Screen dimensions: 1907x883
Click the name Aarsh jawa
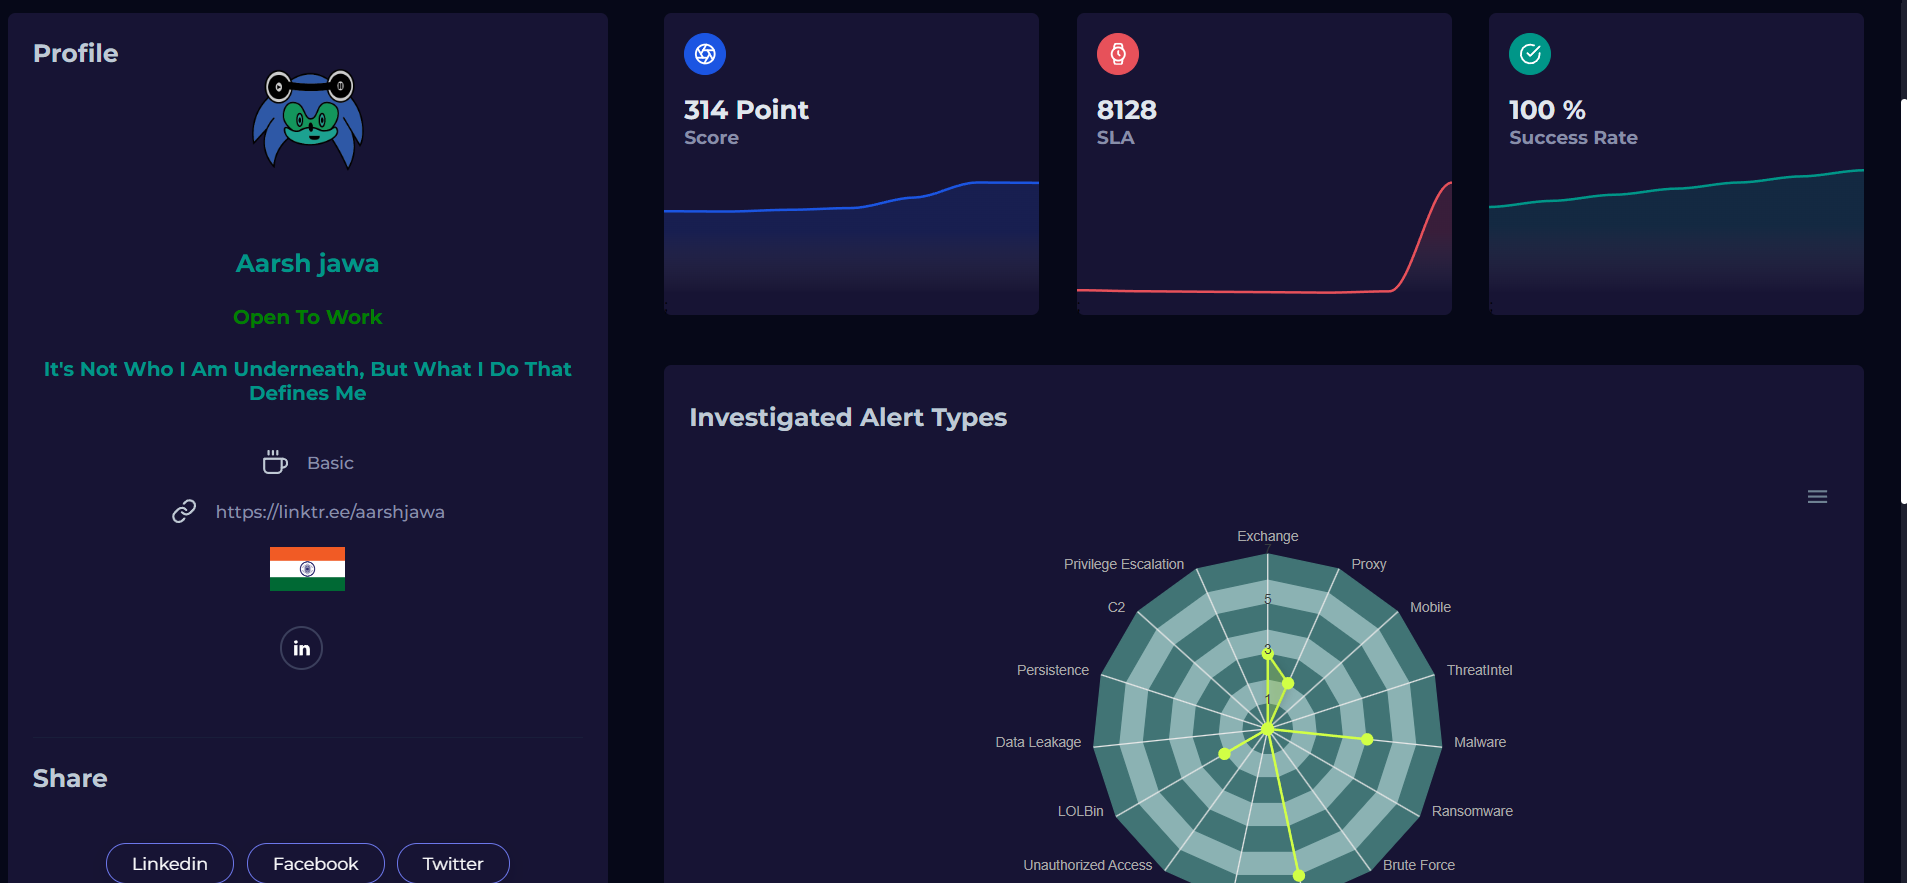coord(307,263)
